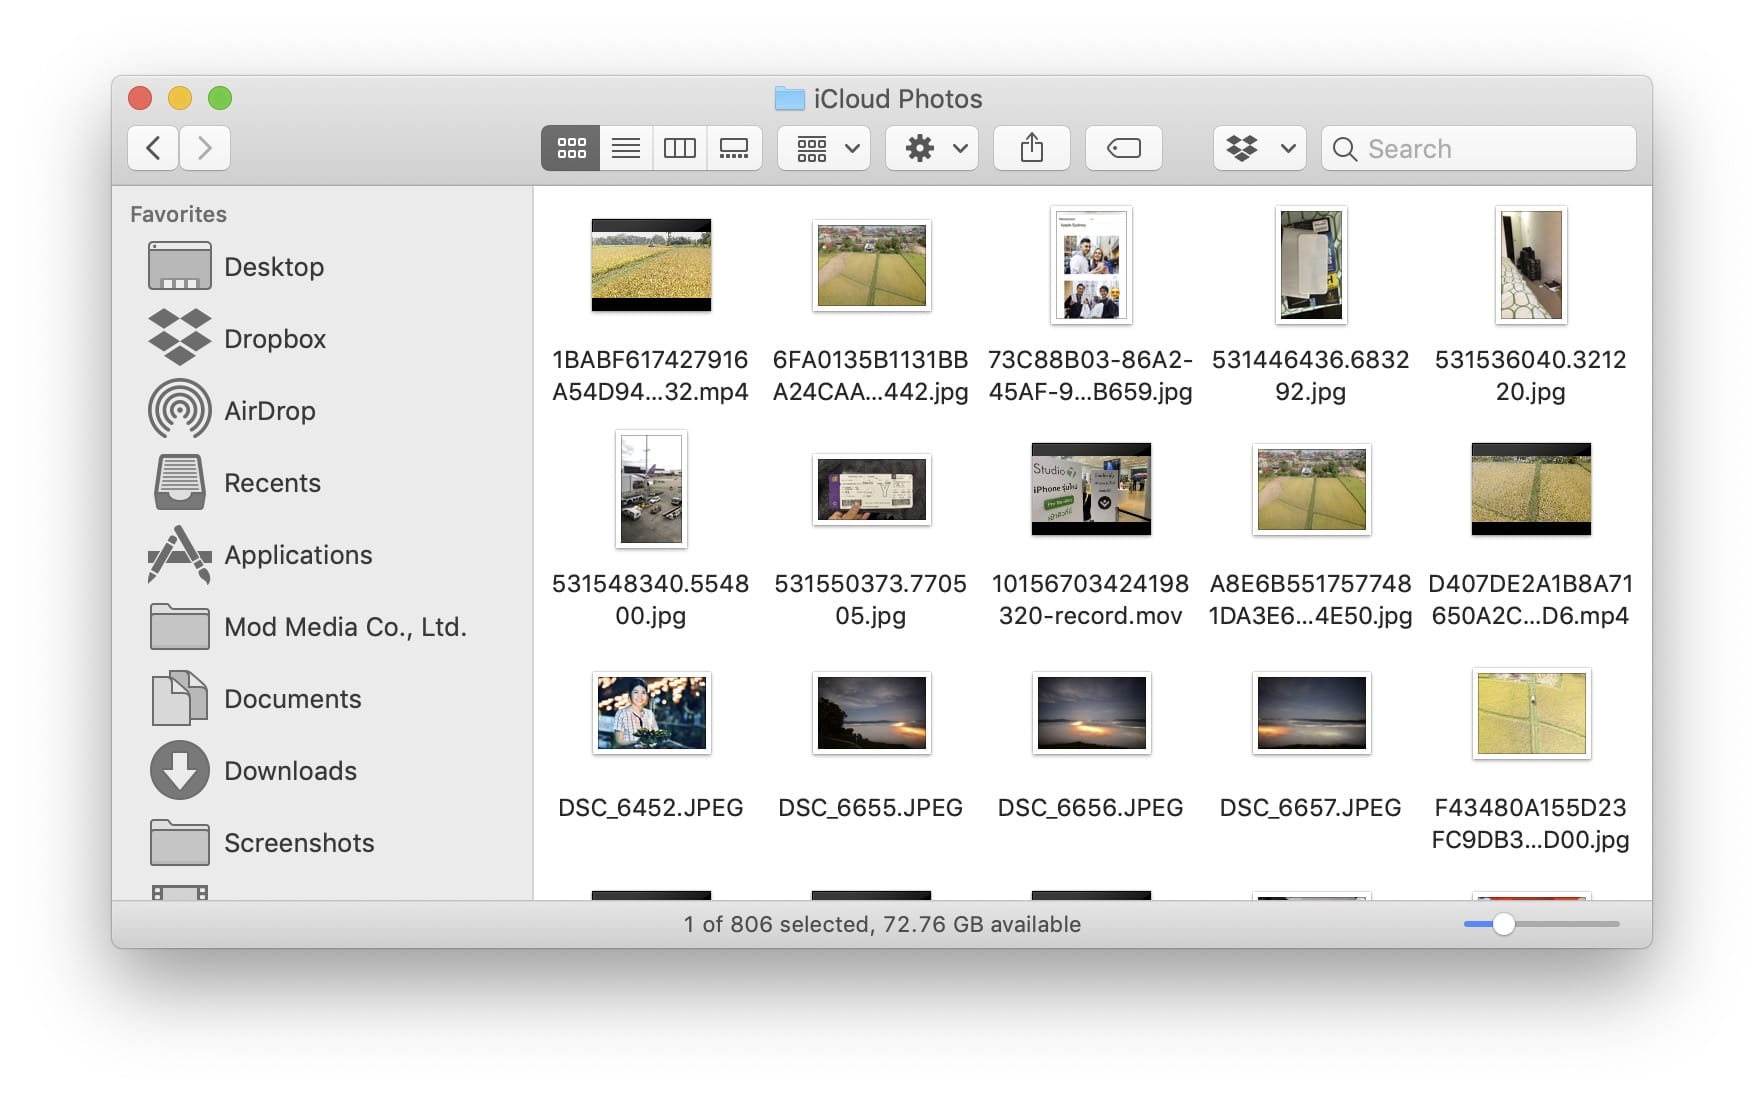This screenshot has width=1764, height=1096.
Task: Open the Action gear menu
Action: pos(930,148)
